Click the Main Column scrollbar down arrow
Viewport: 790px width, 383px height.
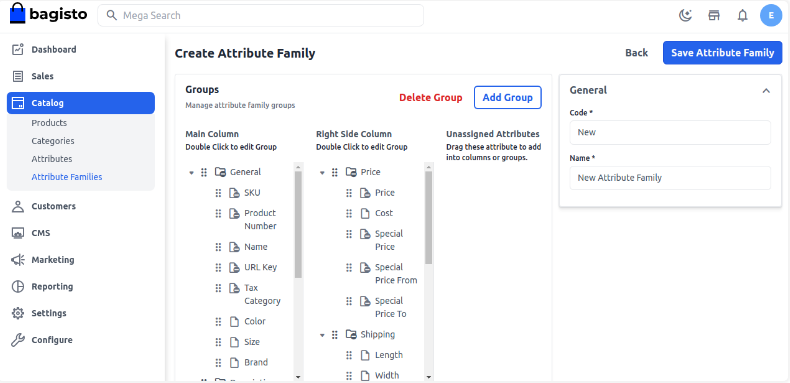point(298,376)
